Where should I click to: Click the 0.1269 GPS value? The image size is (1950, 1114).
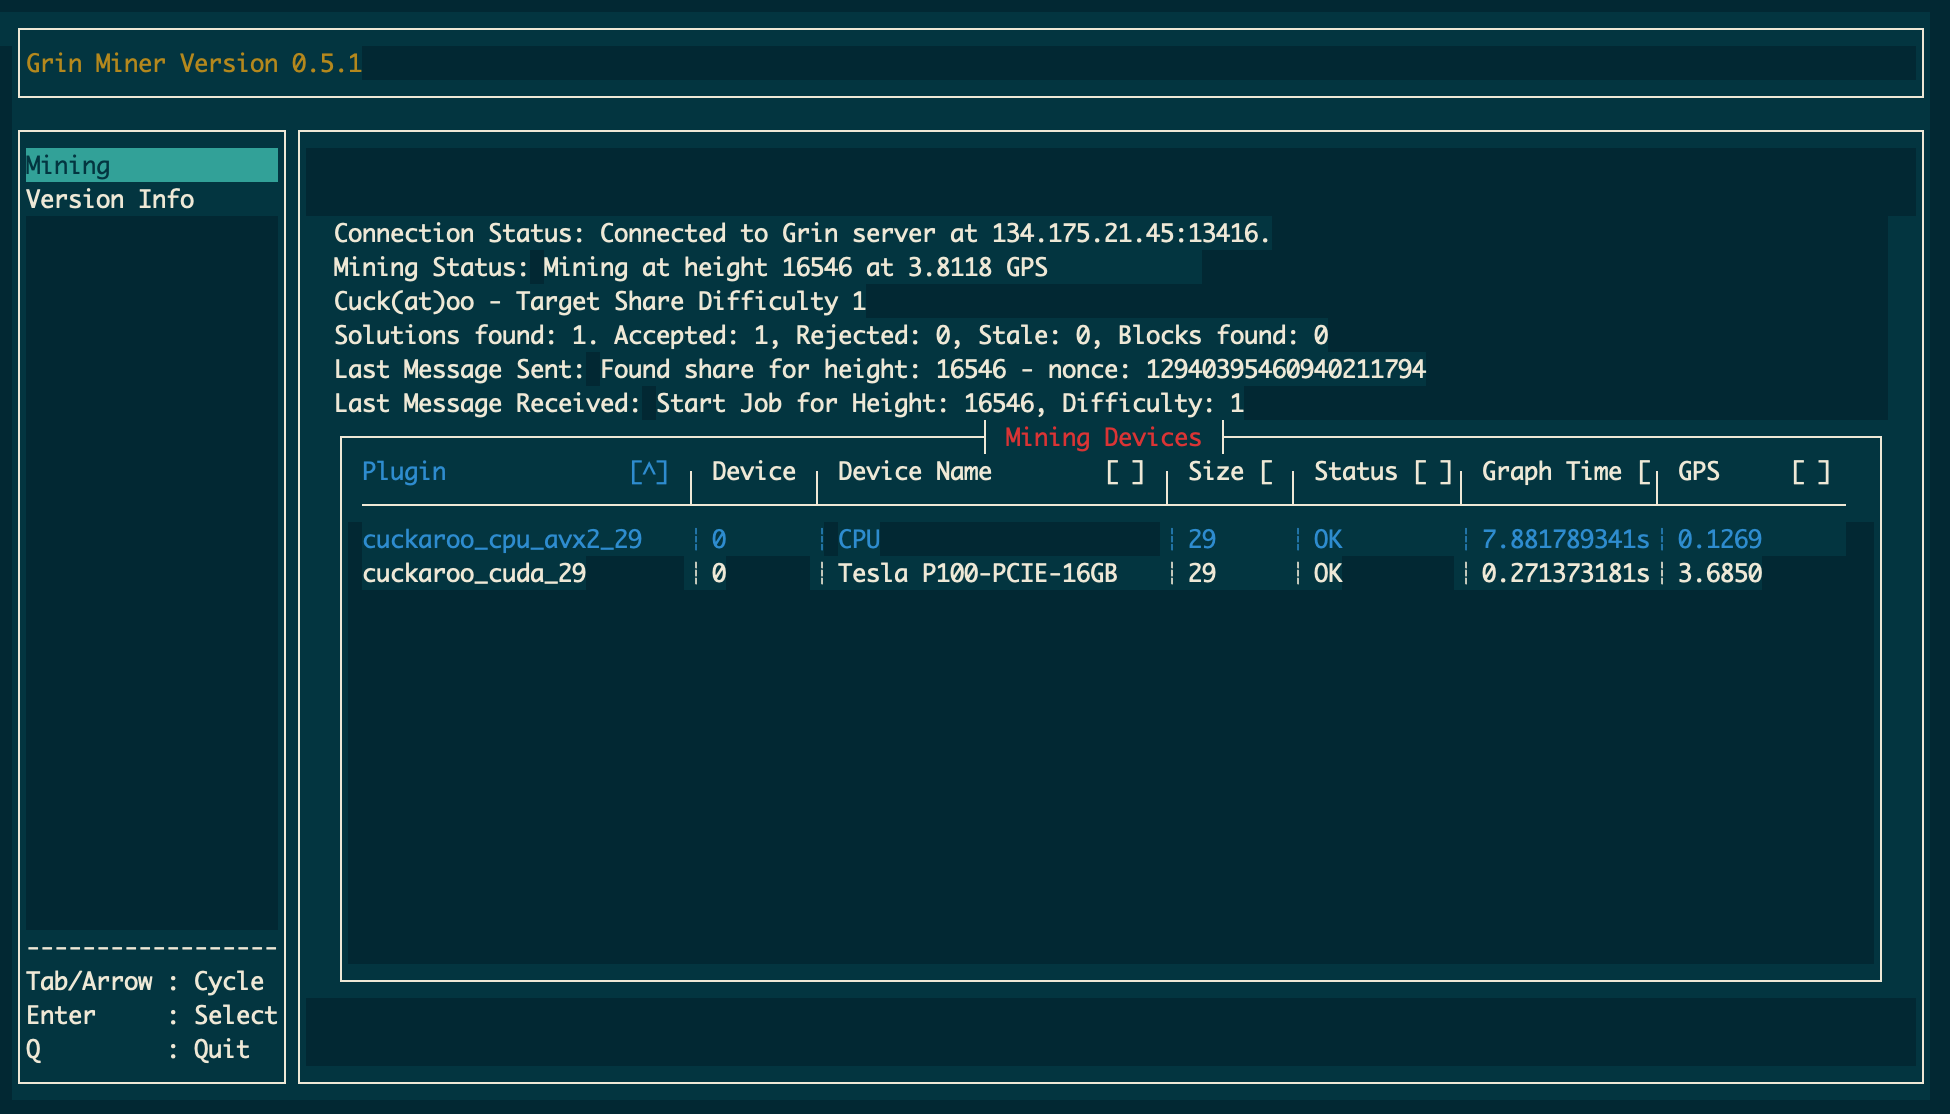coord(1720,539)
